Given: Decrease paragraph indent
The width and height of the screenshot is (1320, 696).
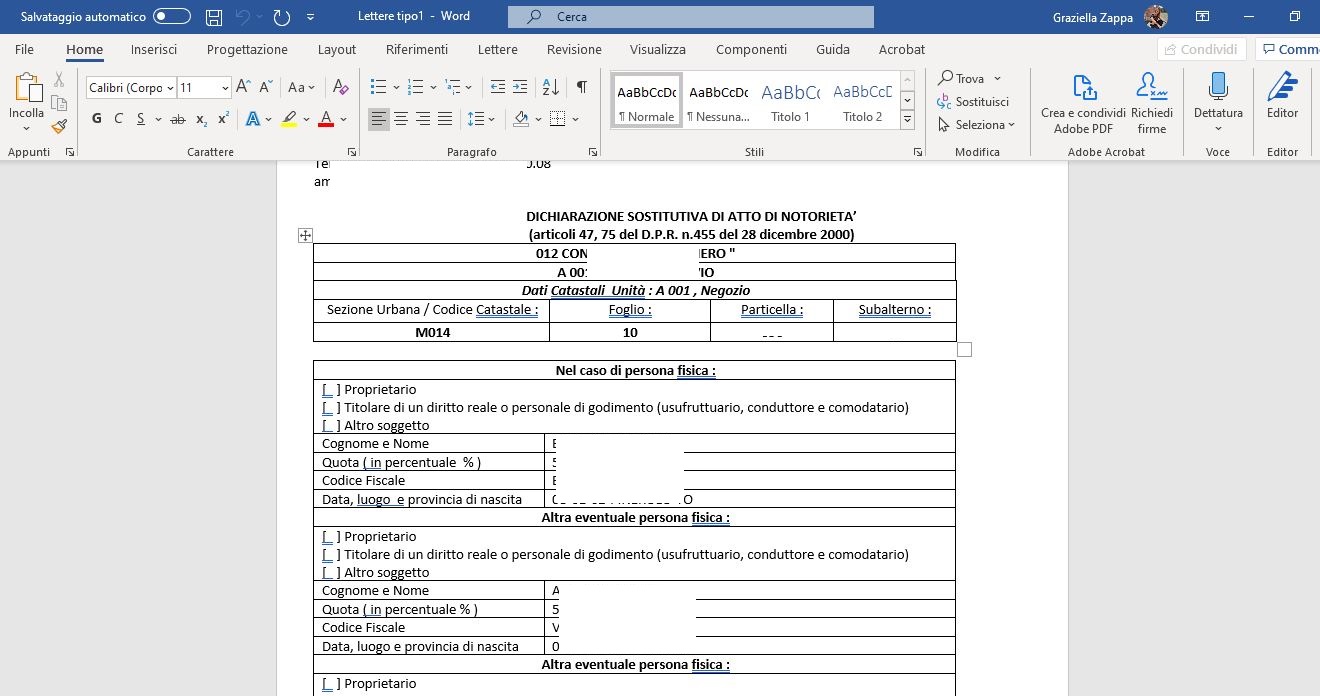Looking at the screenshot, I should coord(497,87).
